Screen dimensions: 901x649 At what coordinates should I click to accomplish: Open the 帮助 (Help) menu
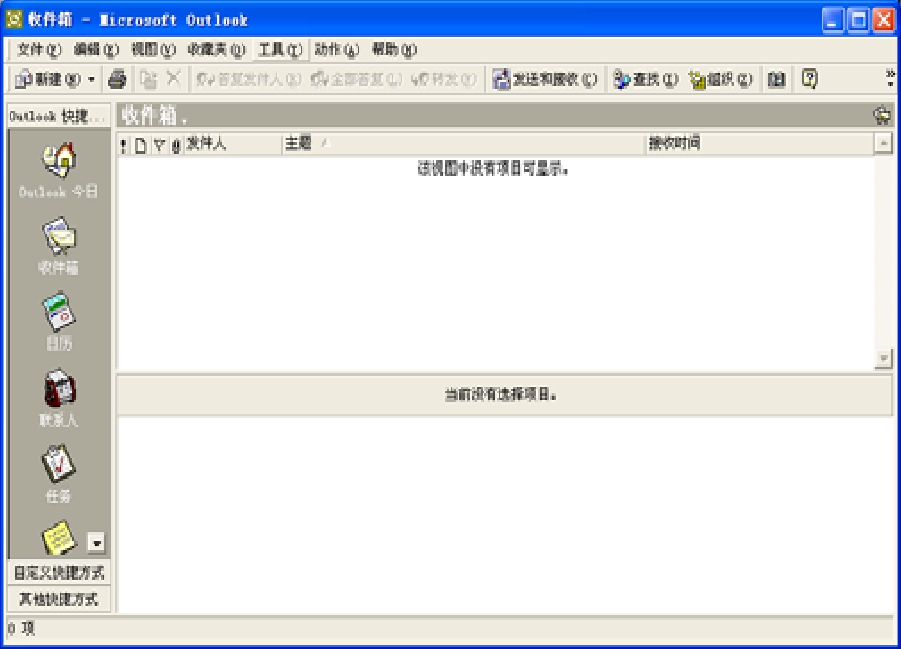pos(394,49)
